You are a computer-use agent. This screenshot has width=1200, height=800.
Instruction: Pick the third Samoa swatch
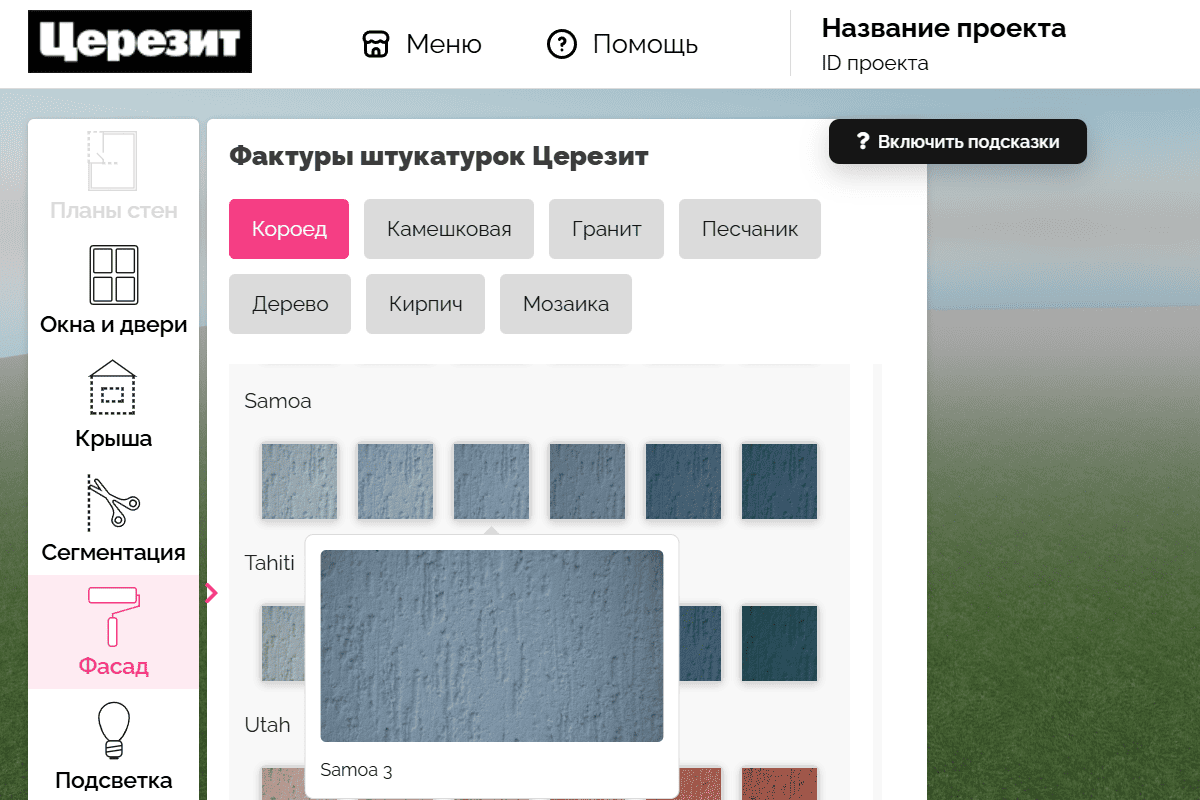491,481
